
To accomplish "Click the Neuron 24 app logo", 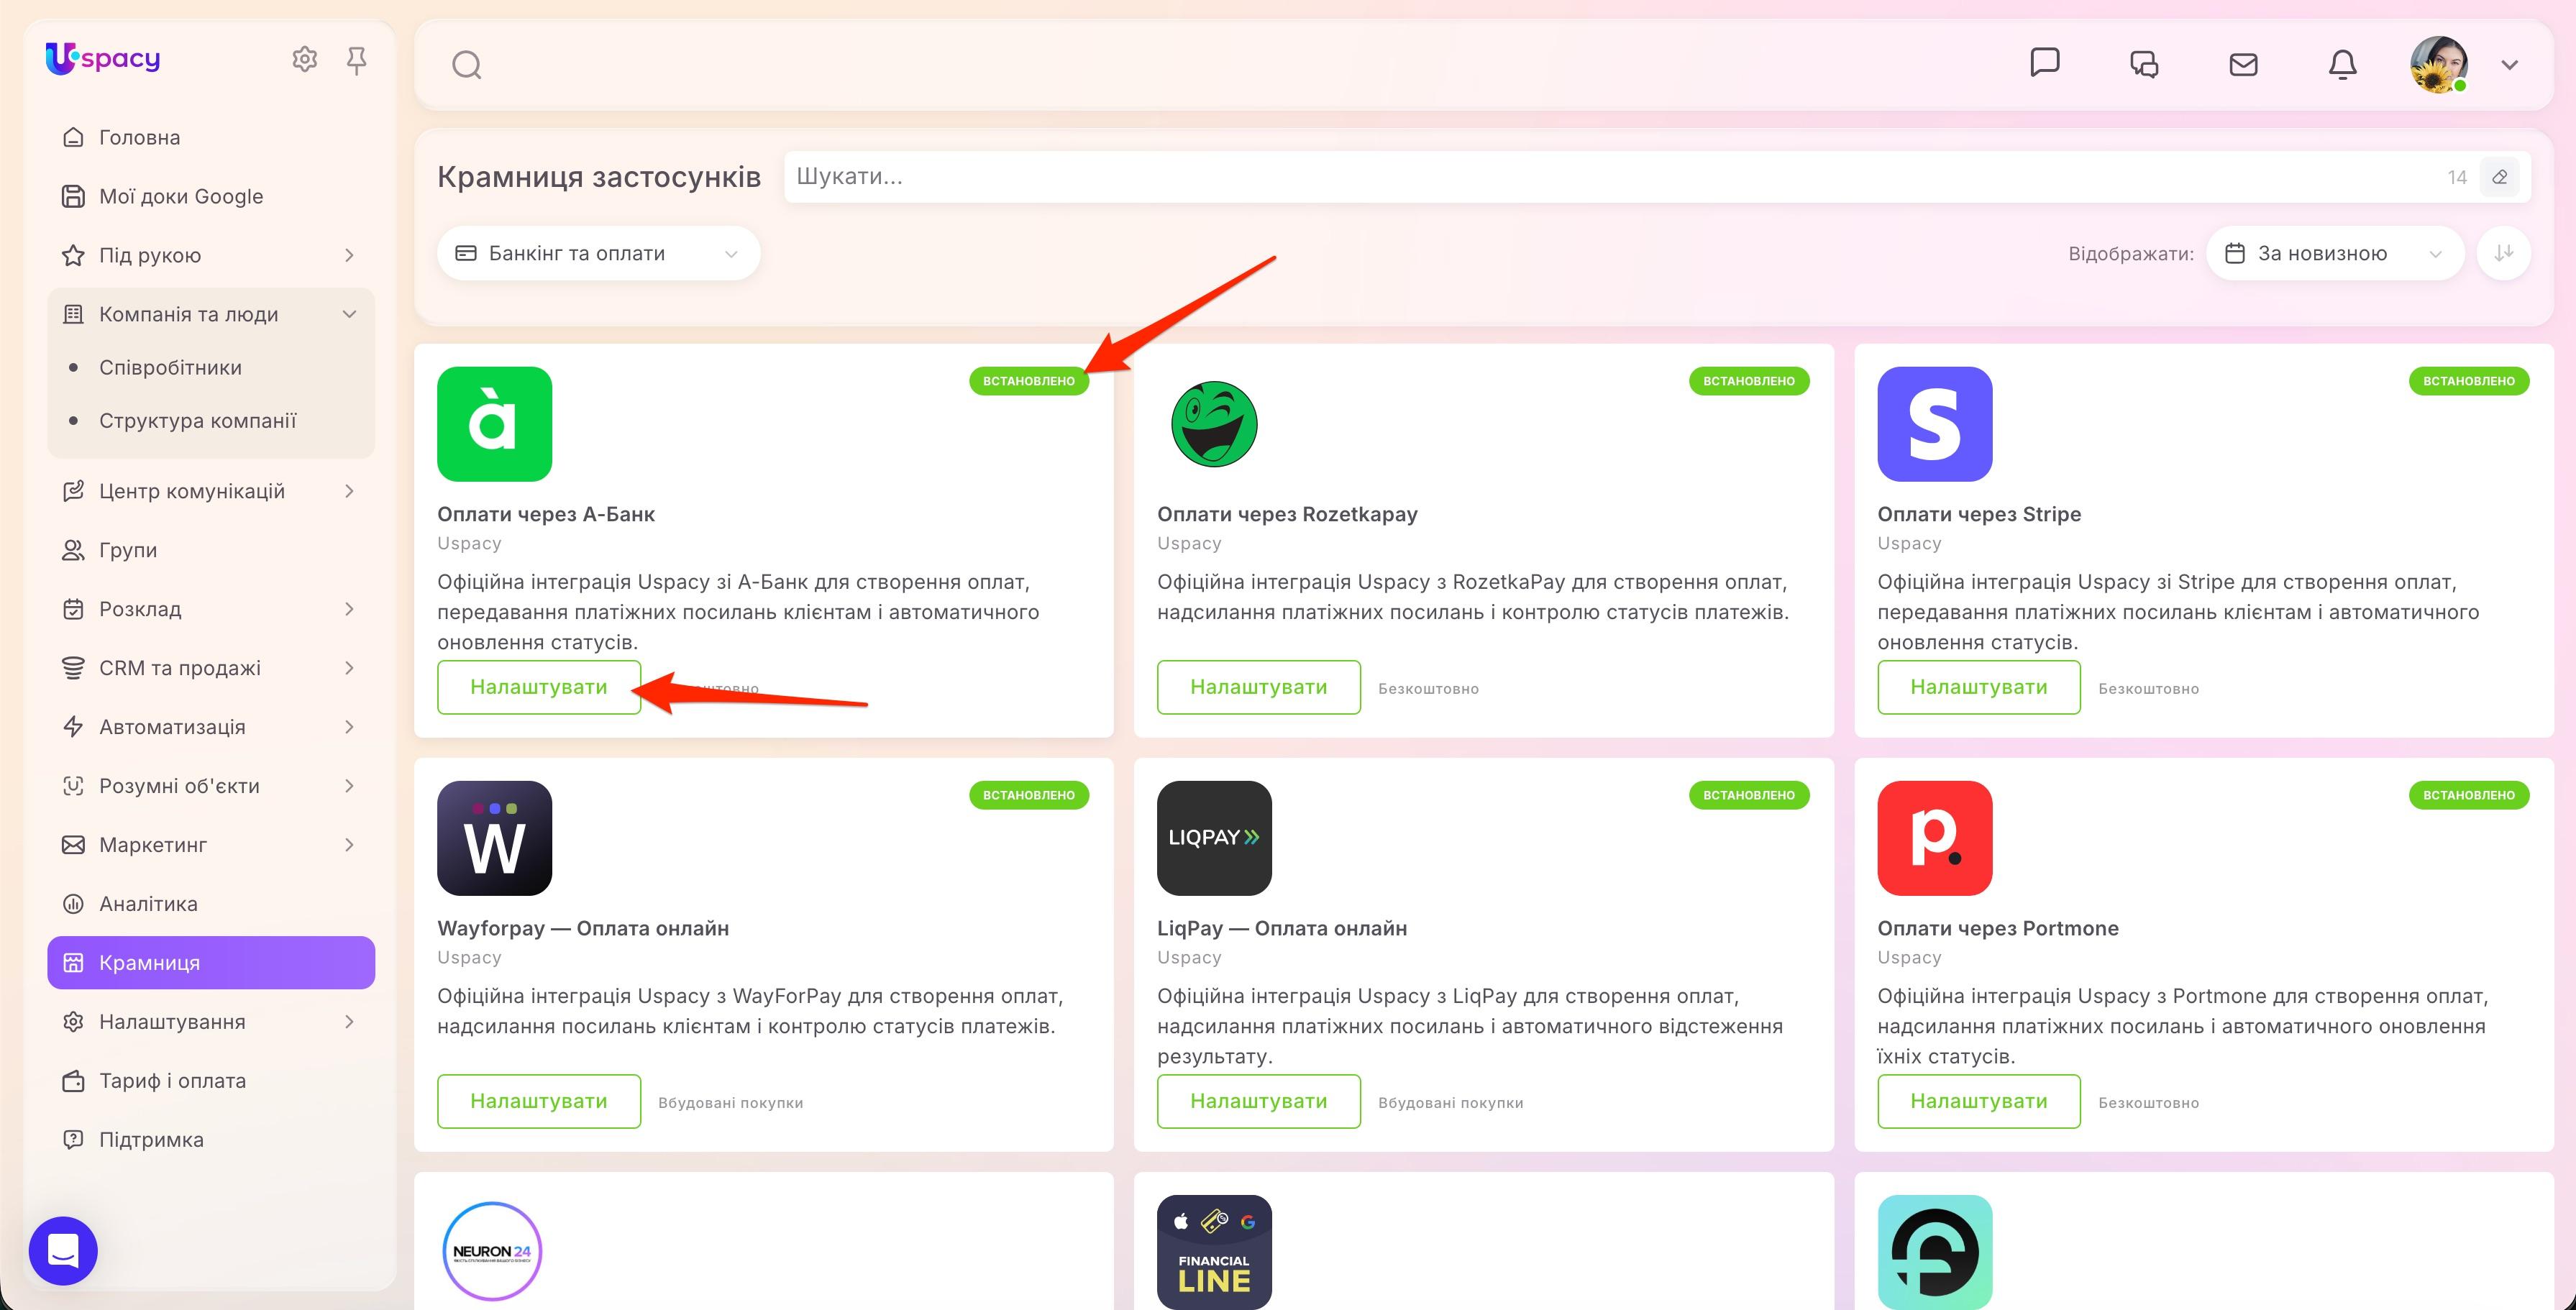I will point(492,1251).
